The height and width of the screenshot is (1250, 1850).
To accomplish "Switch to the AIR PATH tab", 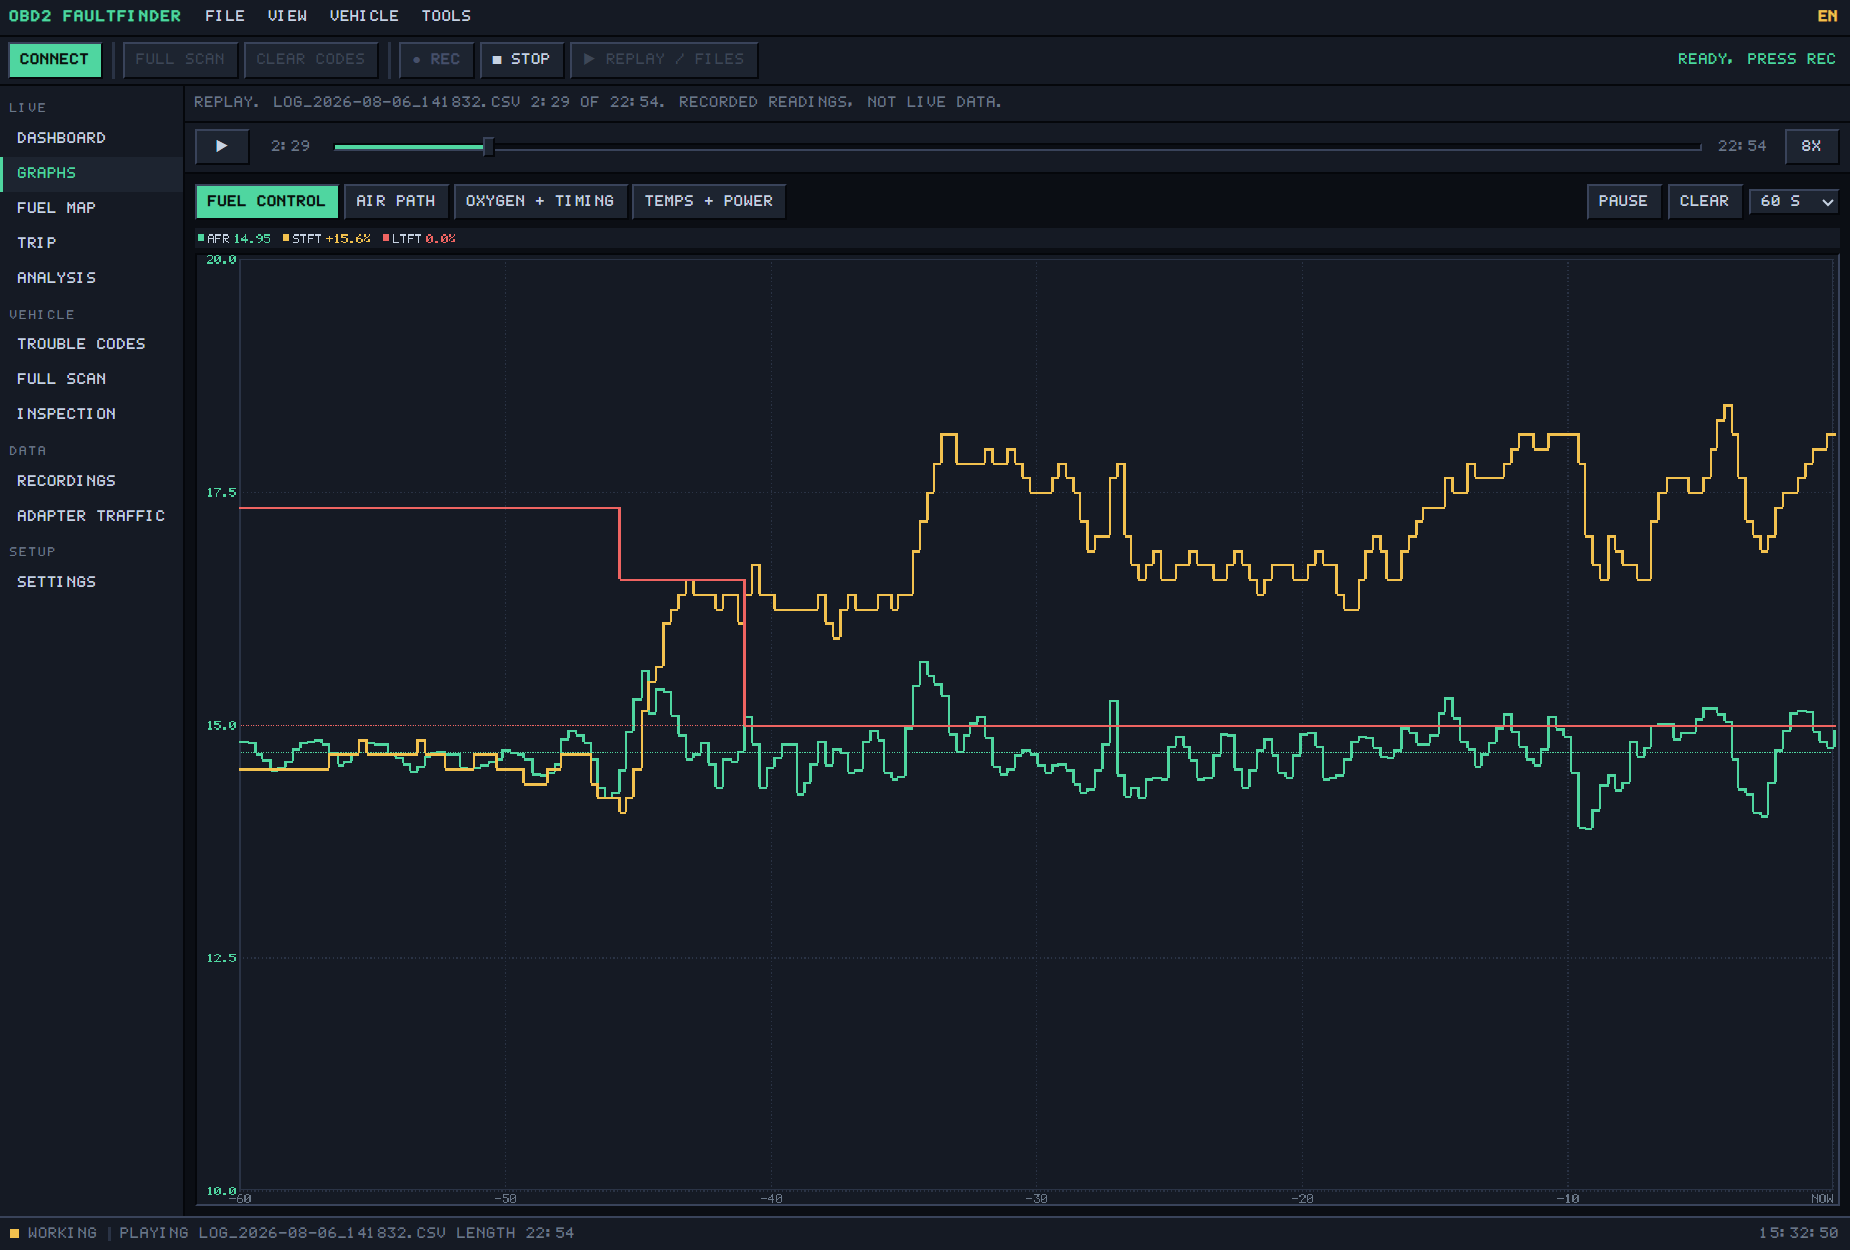I will (396, 201).
